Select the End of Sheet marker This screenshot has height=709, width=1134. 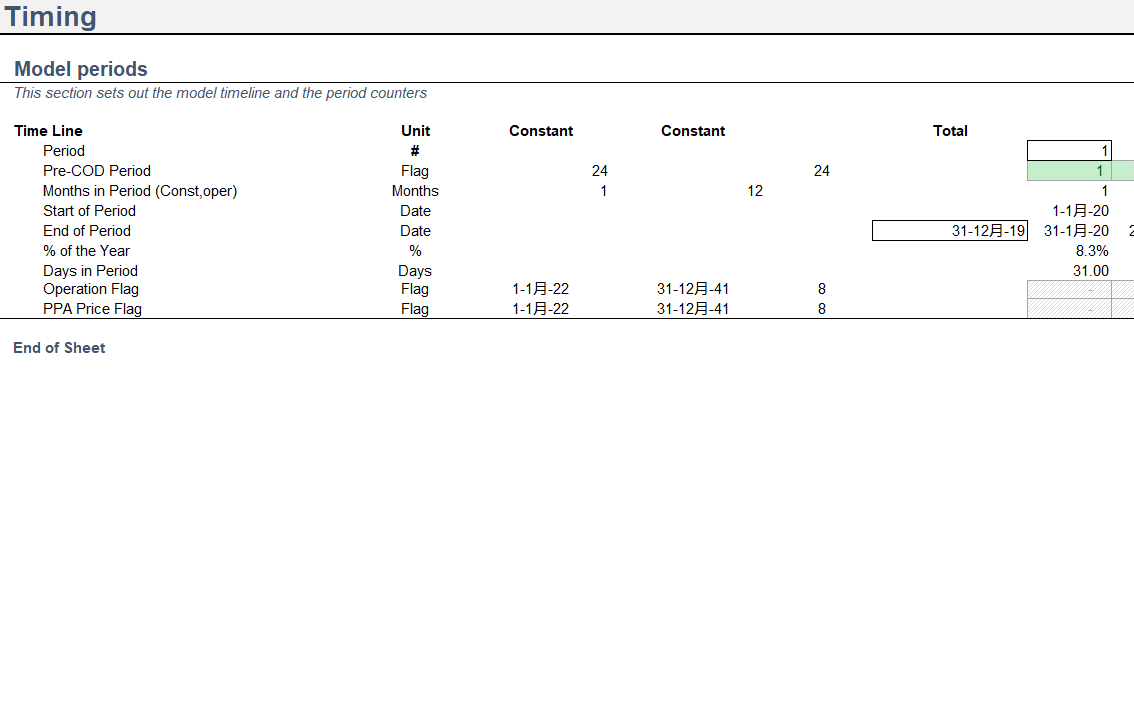[x=59, y=348]
